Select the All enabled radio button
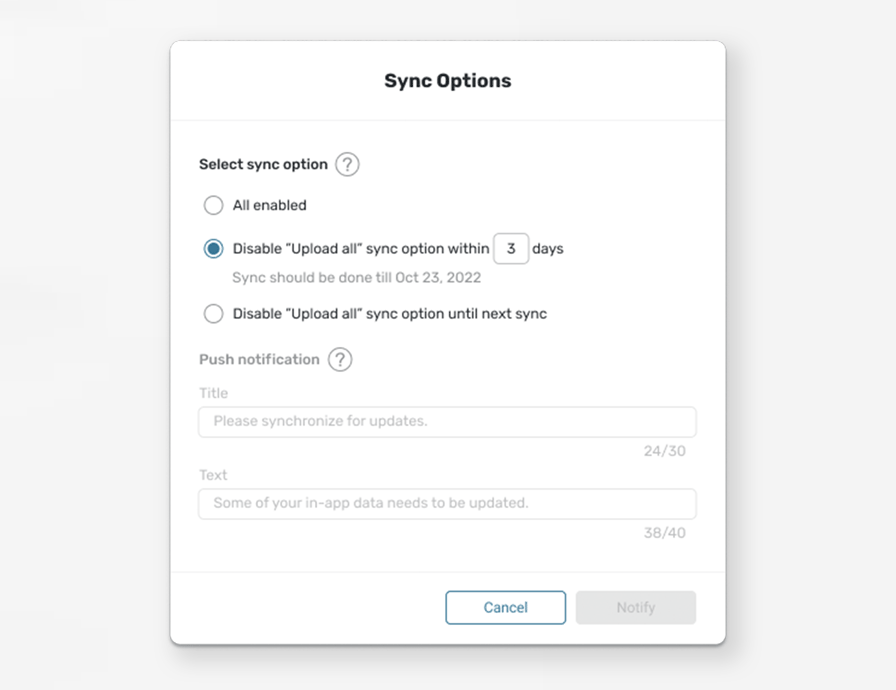 (214, 205)
